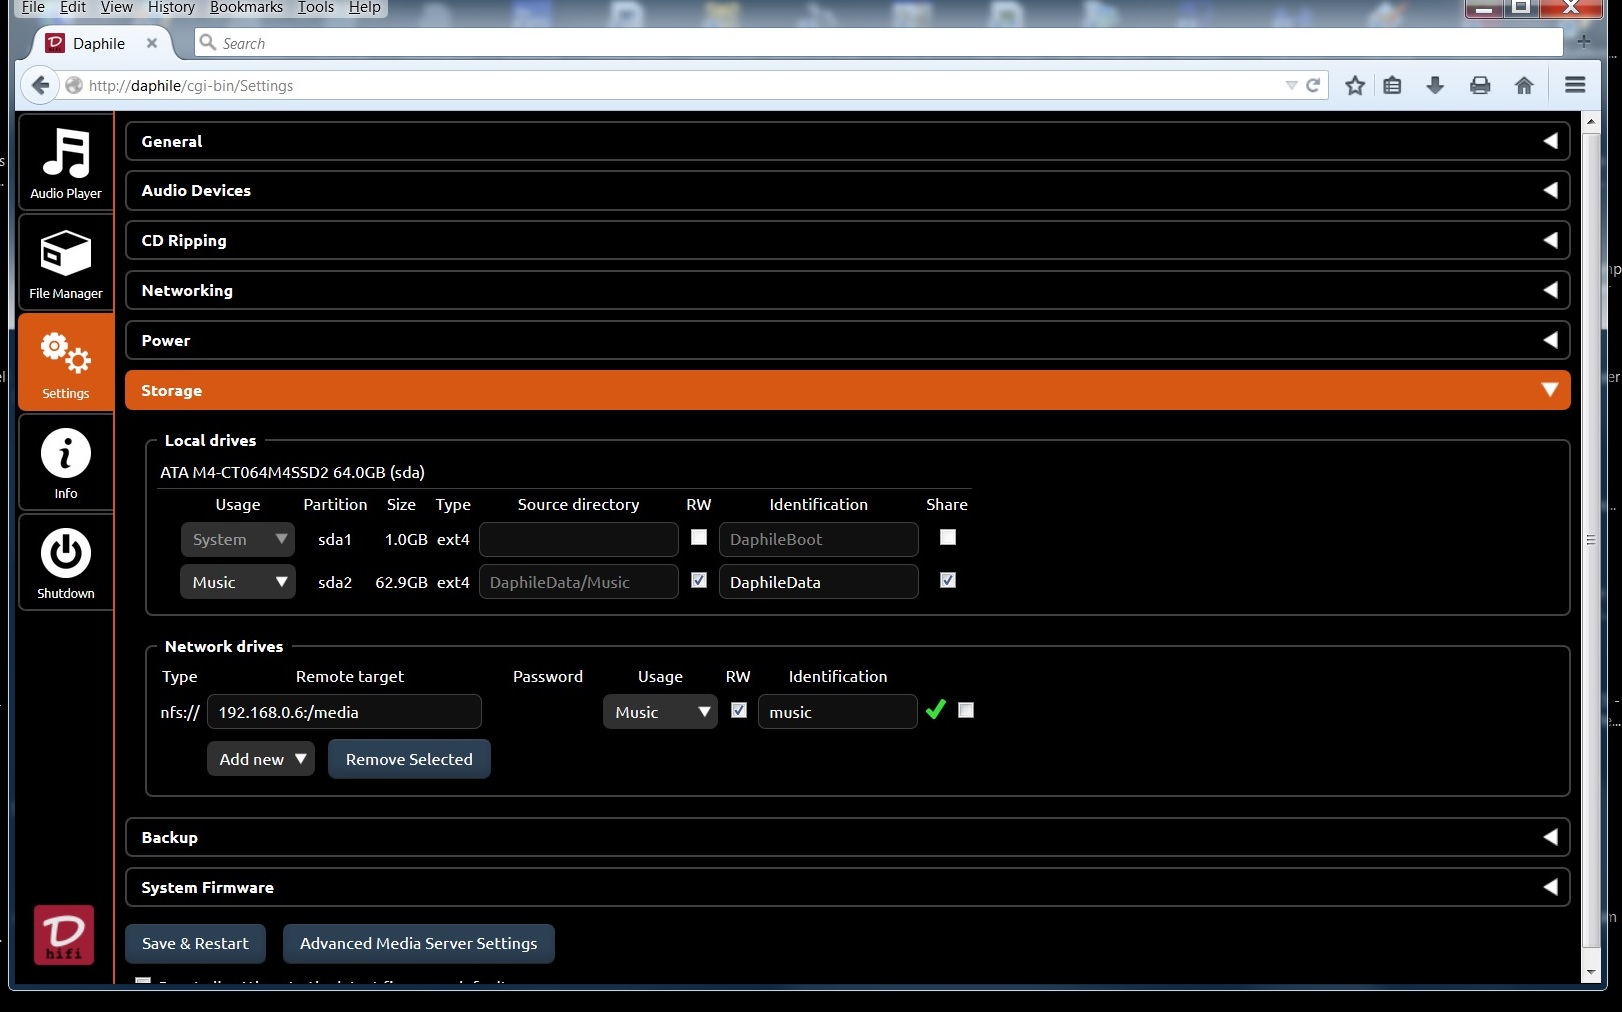Viewport: 1622px width, 1012px height.
Task: Open network drive Usage Music dropdown
Action: coord(660,712)
